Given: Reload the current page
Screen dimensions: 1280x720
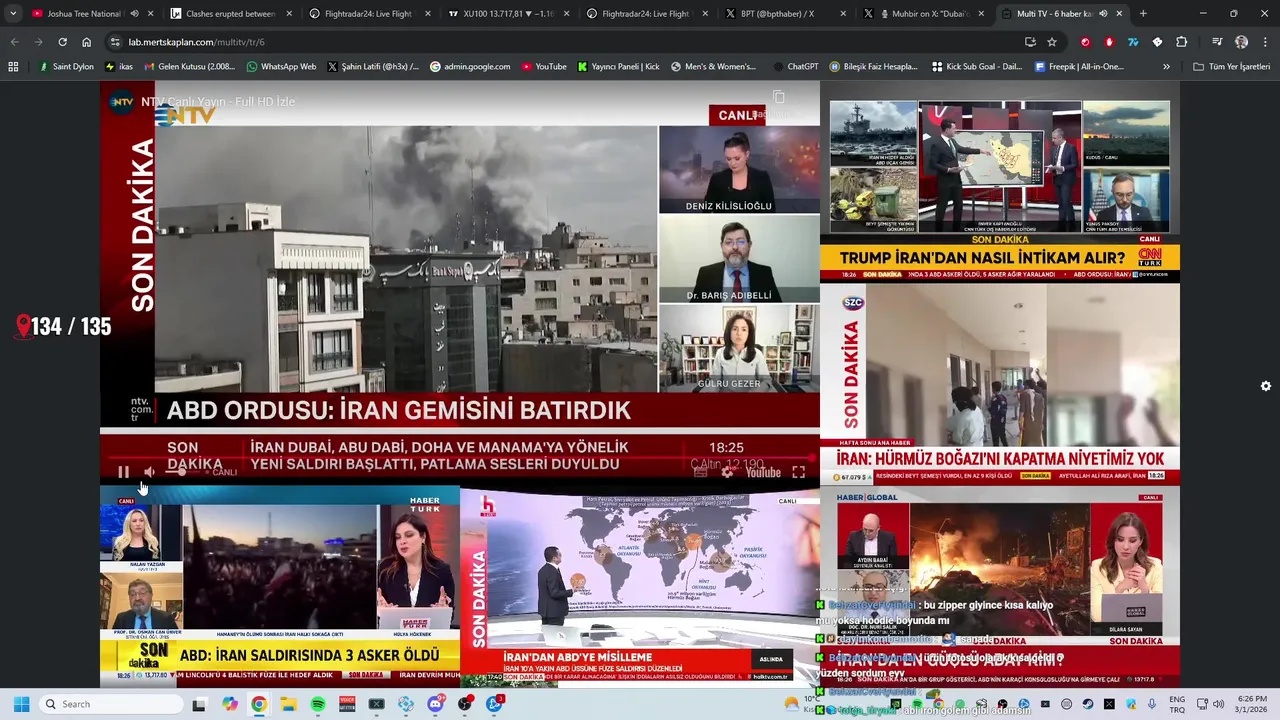Looking at the screenshot, I should click(62, 42).
